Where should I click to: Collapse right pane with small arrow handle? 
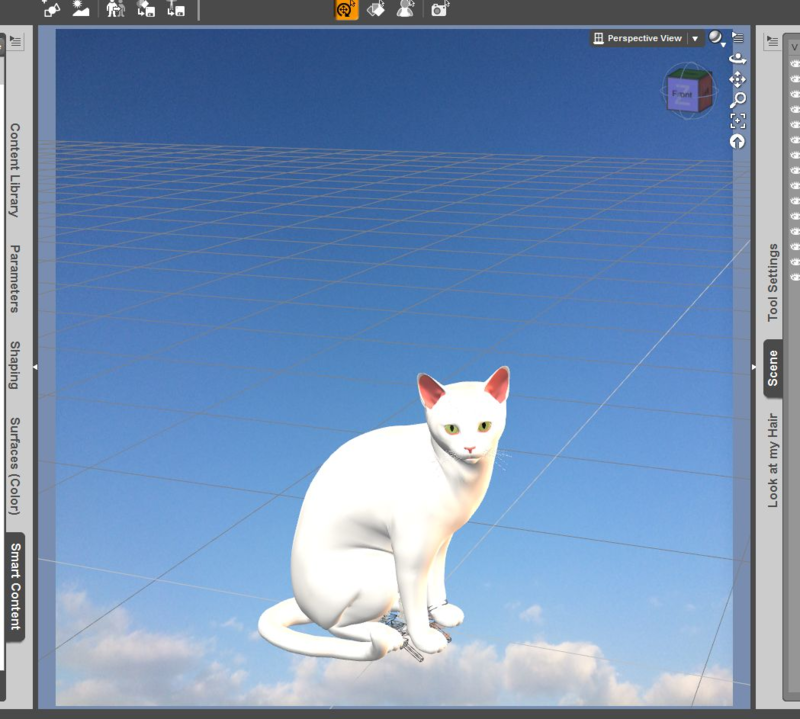click(754, 367)
